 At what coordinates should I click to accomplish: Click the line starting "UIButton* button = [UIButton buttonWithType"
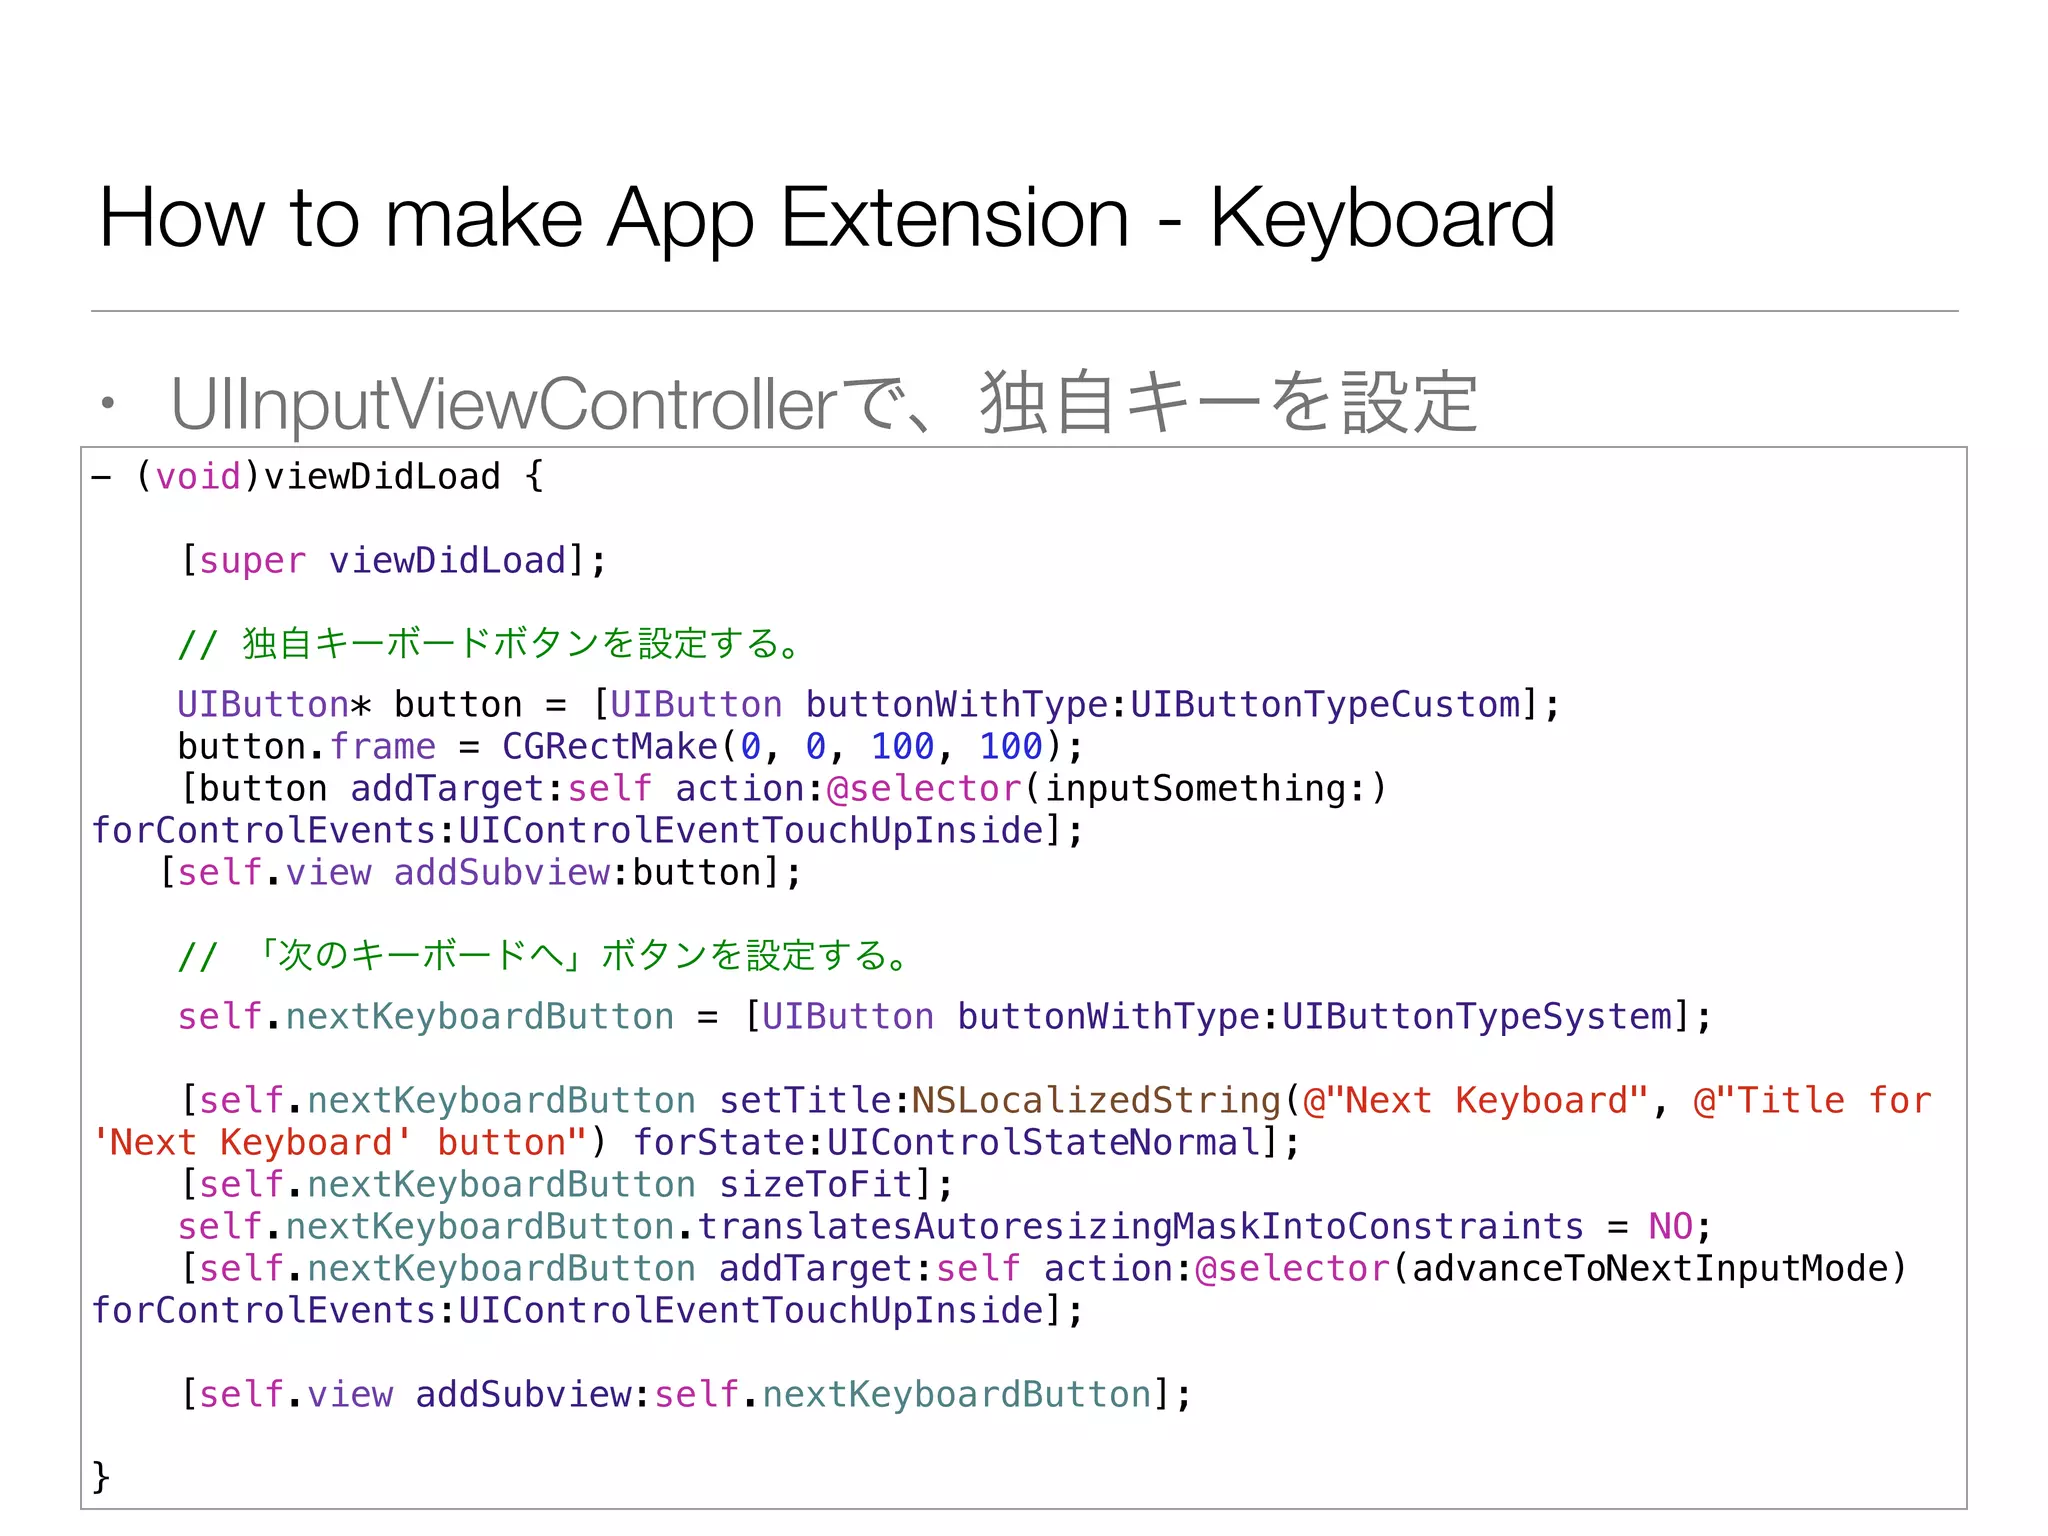click(x=869, y=705)
